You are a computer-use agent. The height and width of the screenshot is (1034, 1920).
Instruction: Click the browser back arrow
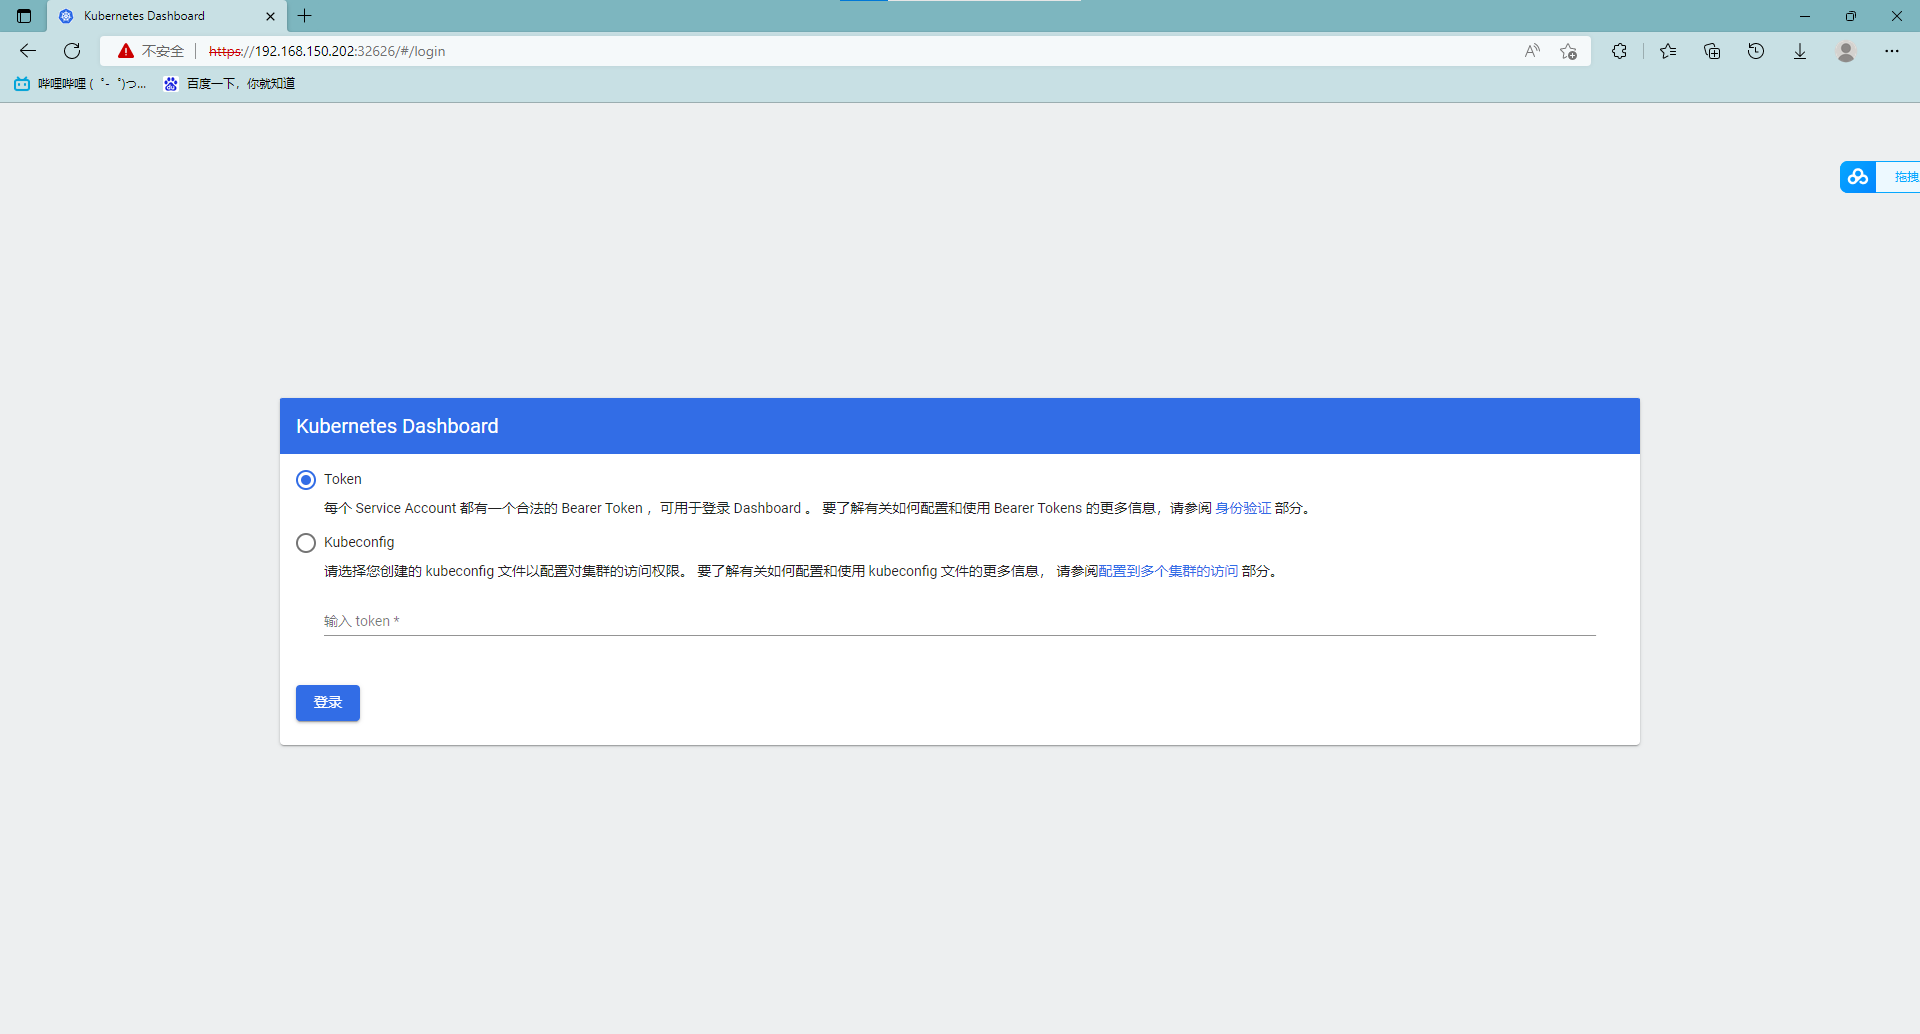pos(28,51)
